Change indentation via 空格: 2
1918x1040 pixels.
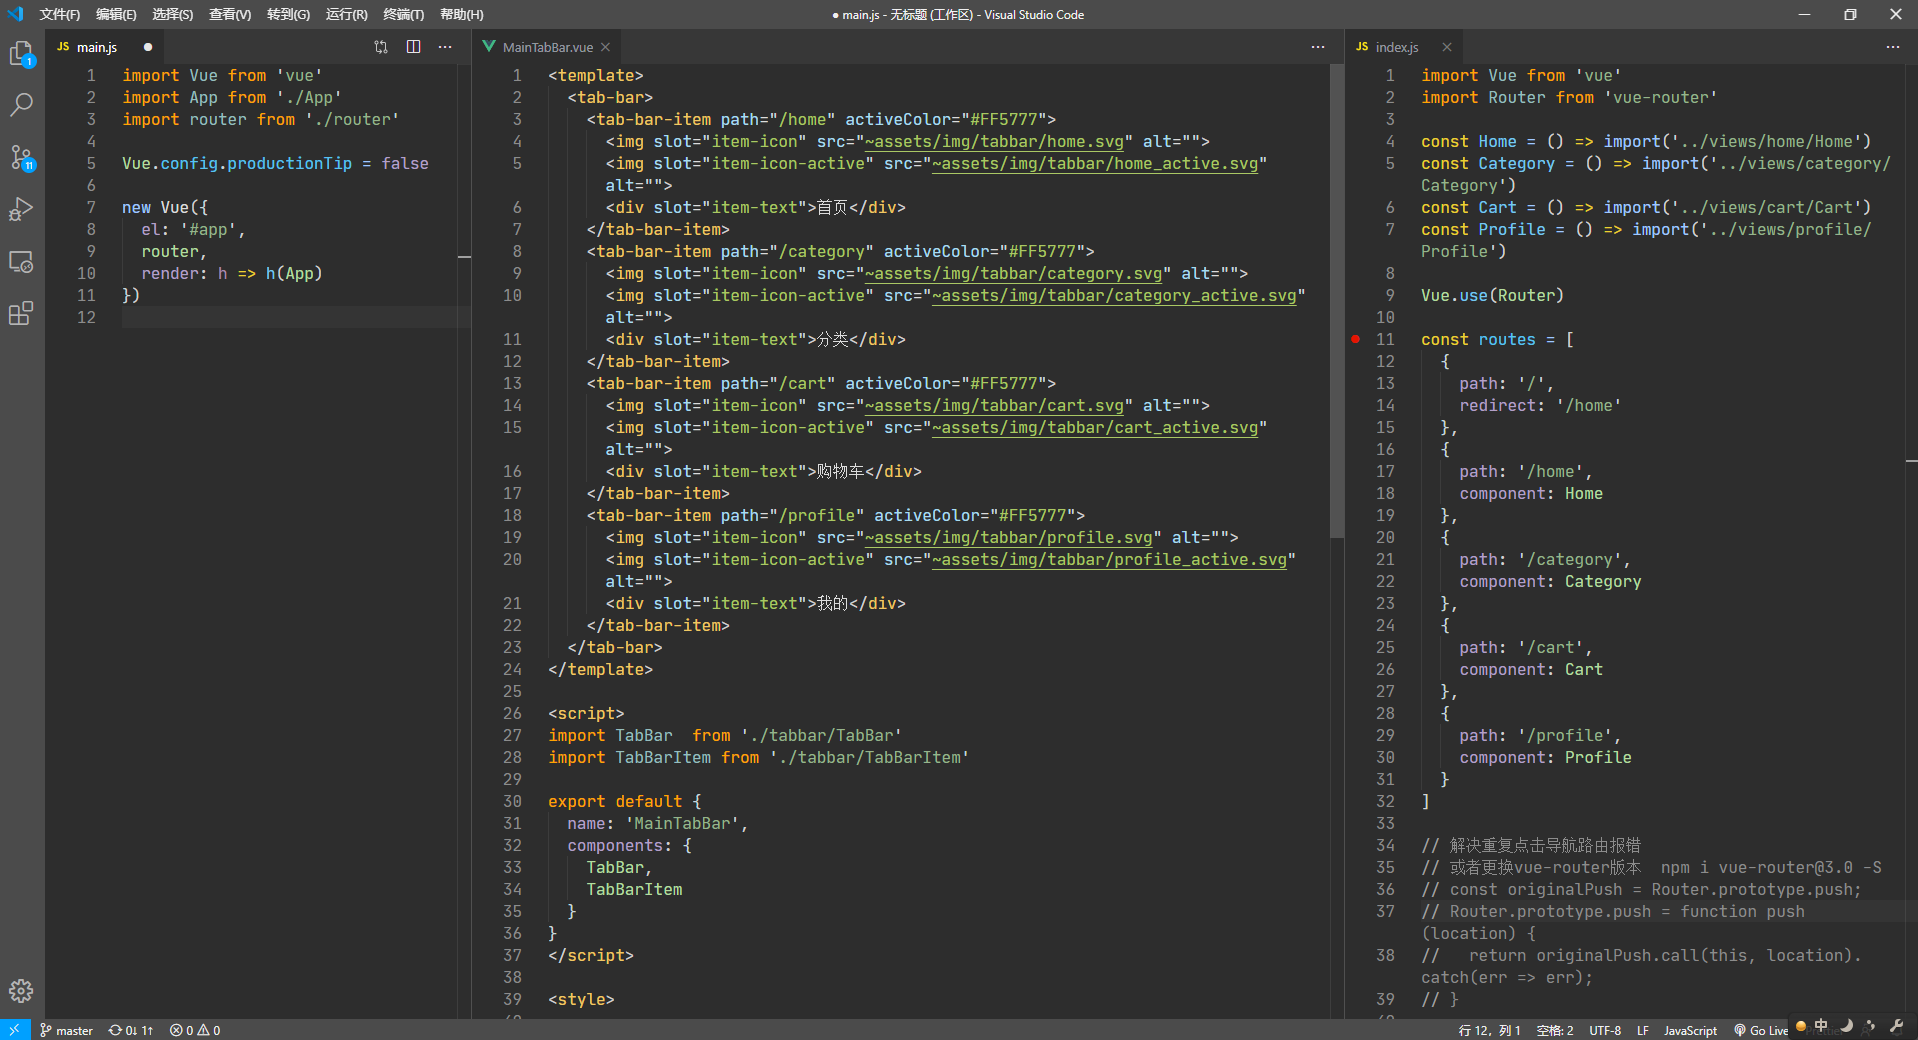coord(1555,1030)
